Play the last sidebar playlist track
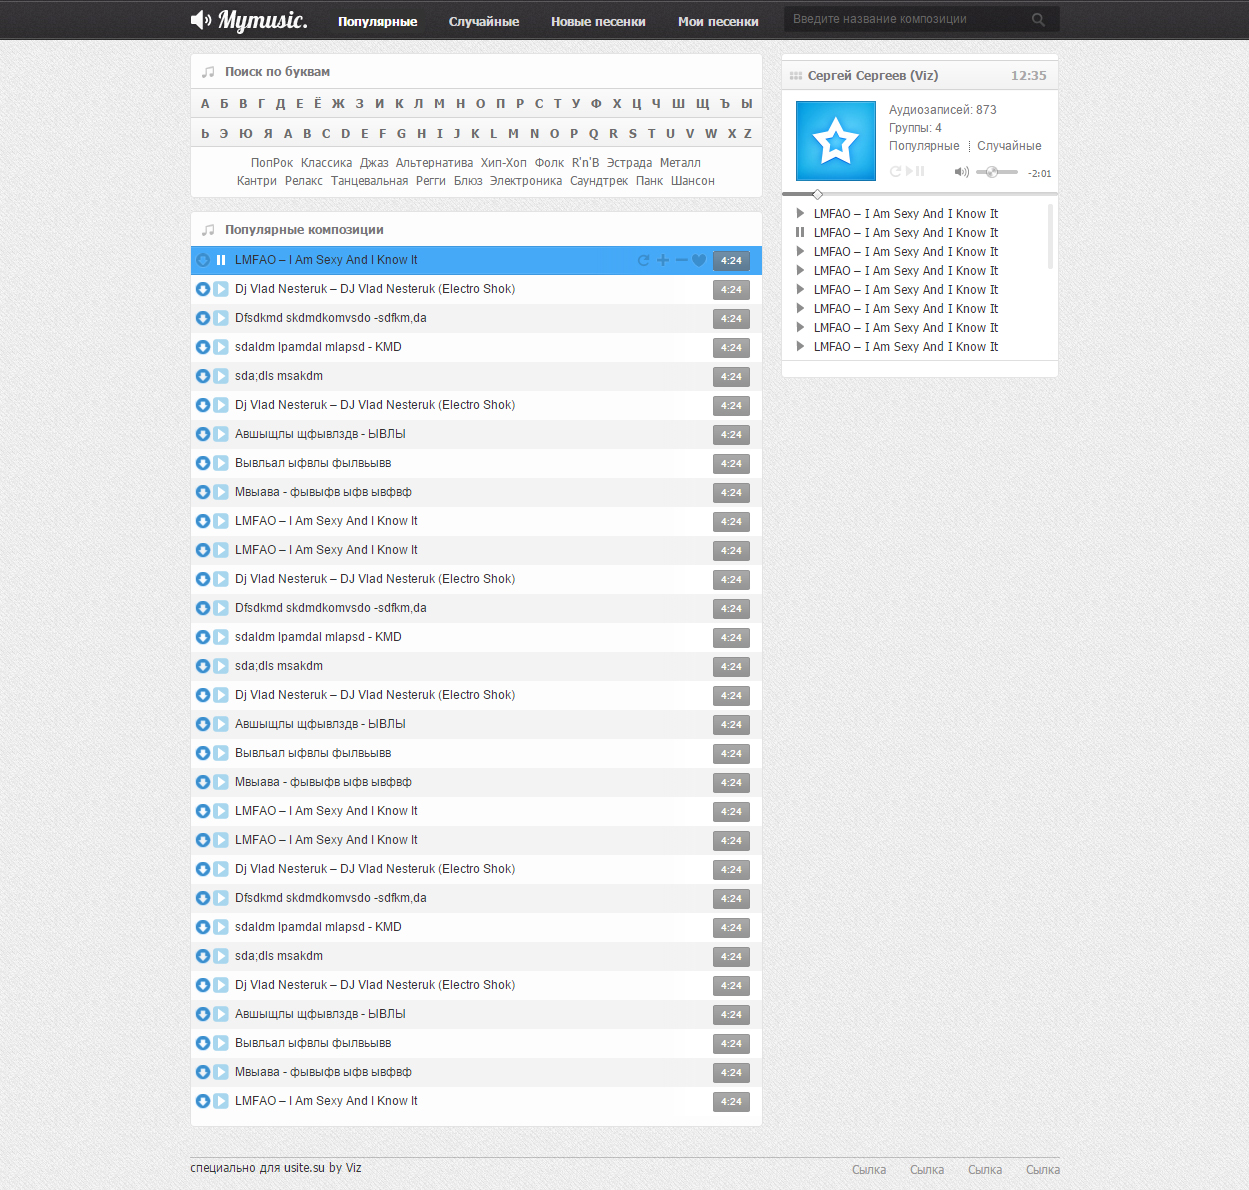1249x1190 pixels. [800, 346]
